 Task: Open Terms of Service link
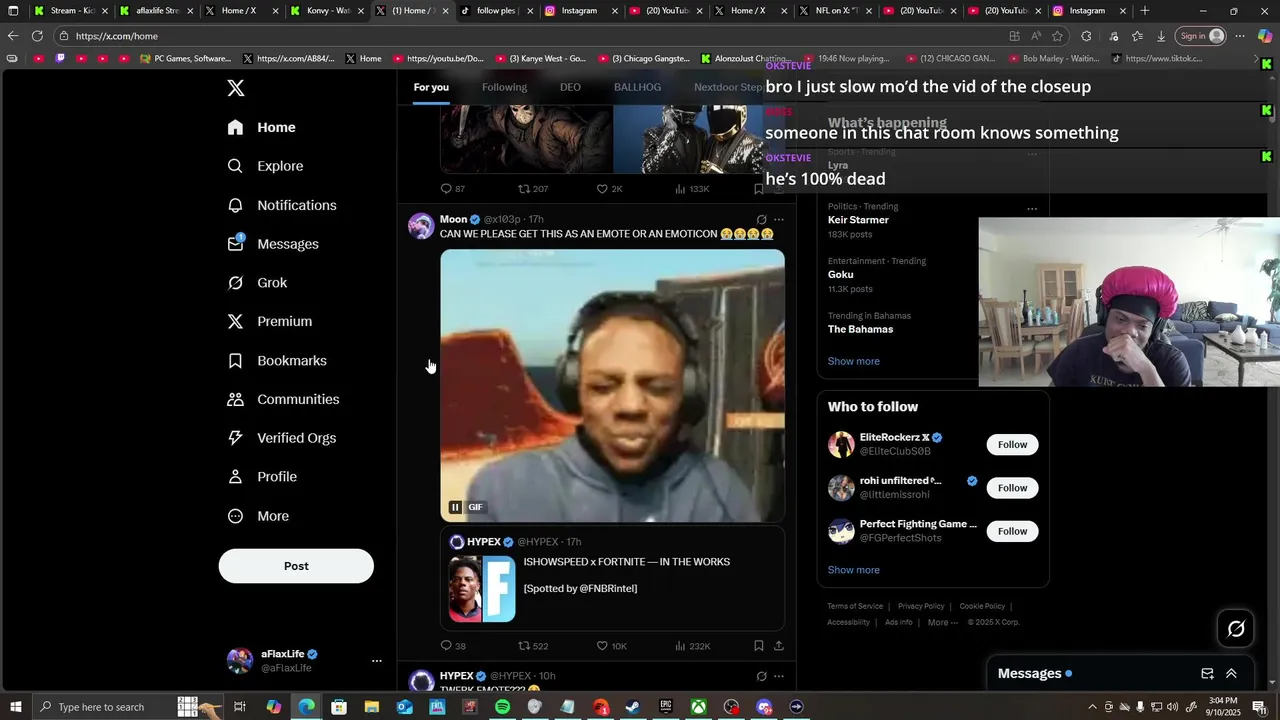pyautogui.click(x=855, y=606)
